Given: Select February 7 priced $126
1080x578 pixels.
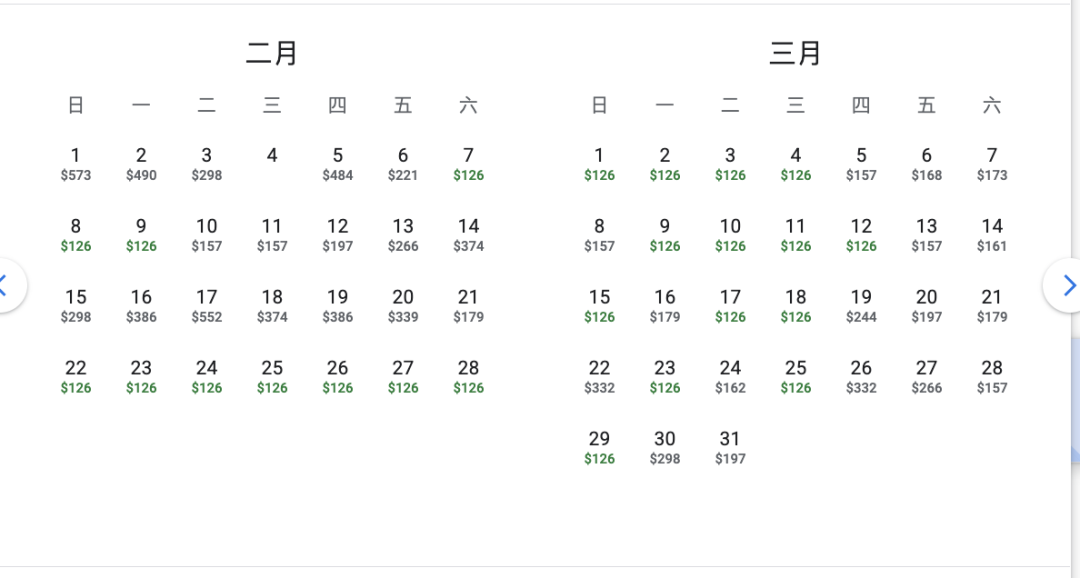Looking at the screenshot, I should coord(468,164).
